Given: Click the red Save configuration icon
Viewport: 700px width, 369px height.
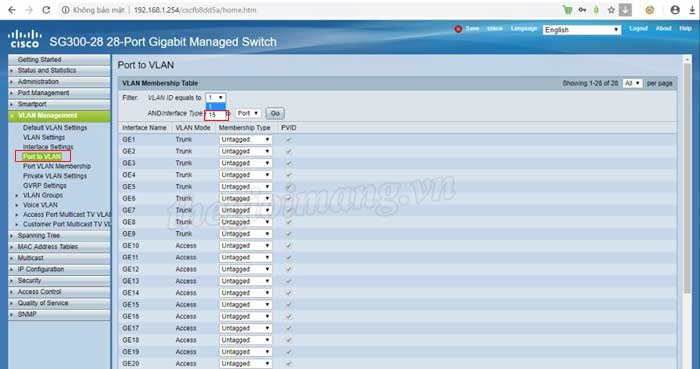Looking at the screenshot, I should click(x=458, y=29).
